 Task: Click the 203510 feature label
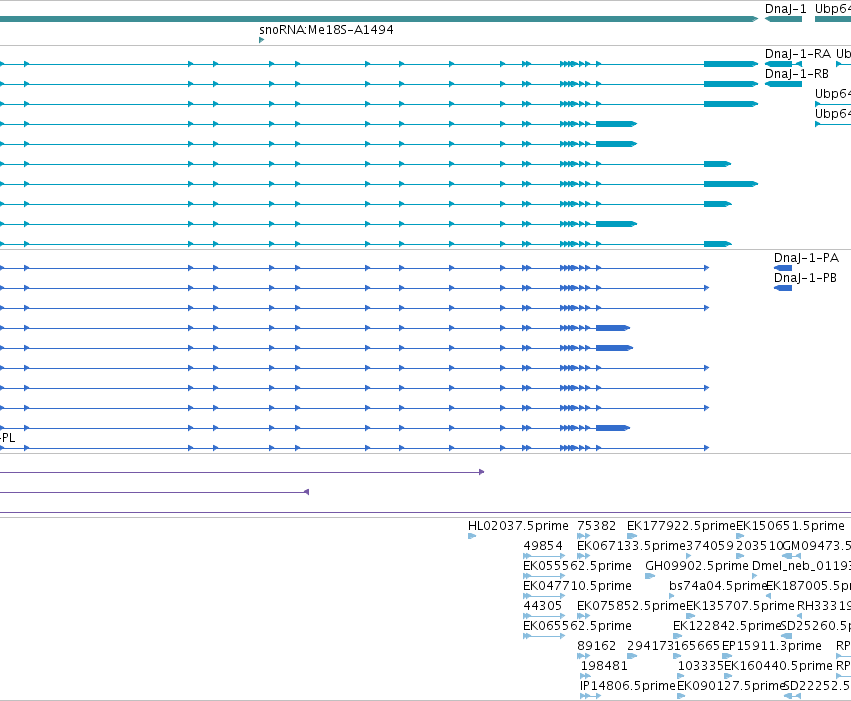[759, 546]
